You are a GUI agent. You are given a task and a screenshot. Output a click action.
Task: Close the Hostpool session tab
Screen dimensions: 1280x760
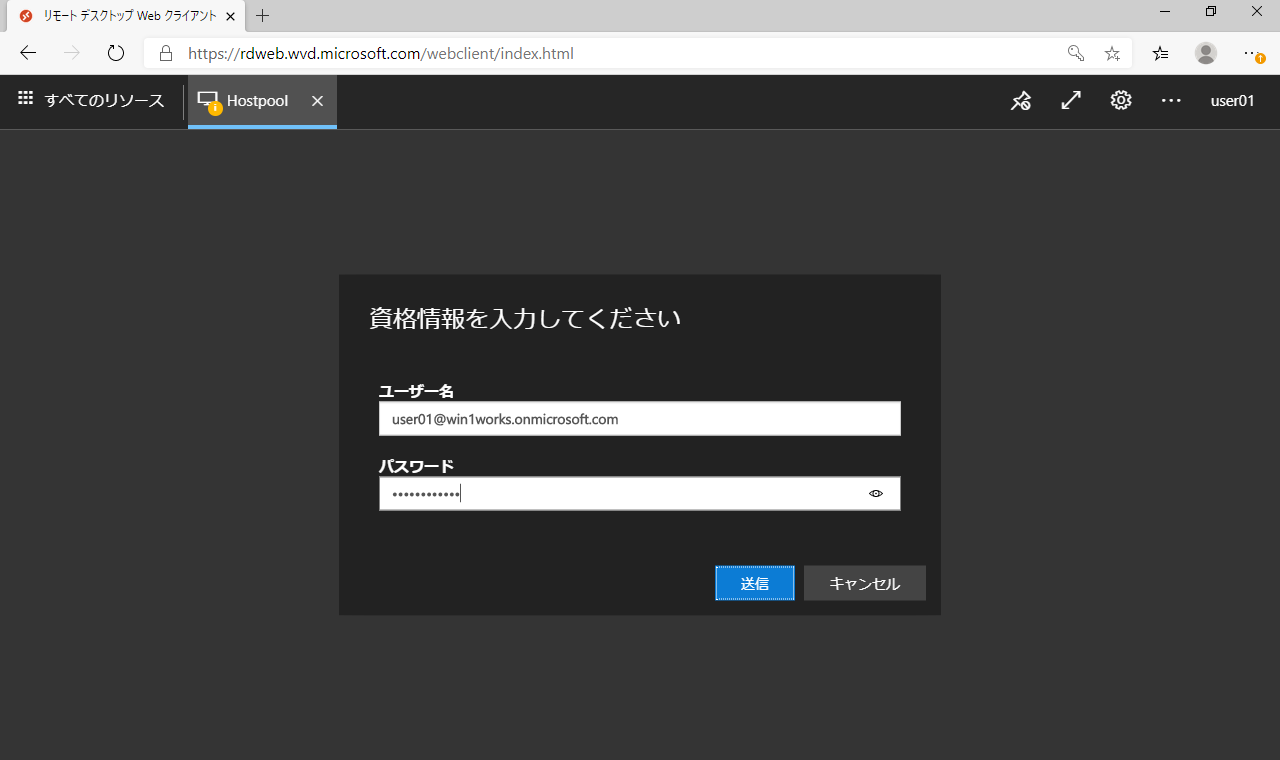click(317, 101)
